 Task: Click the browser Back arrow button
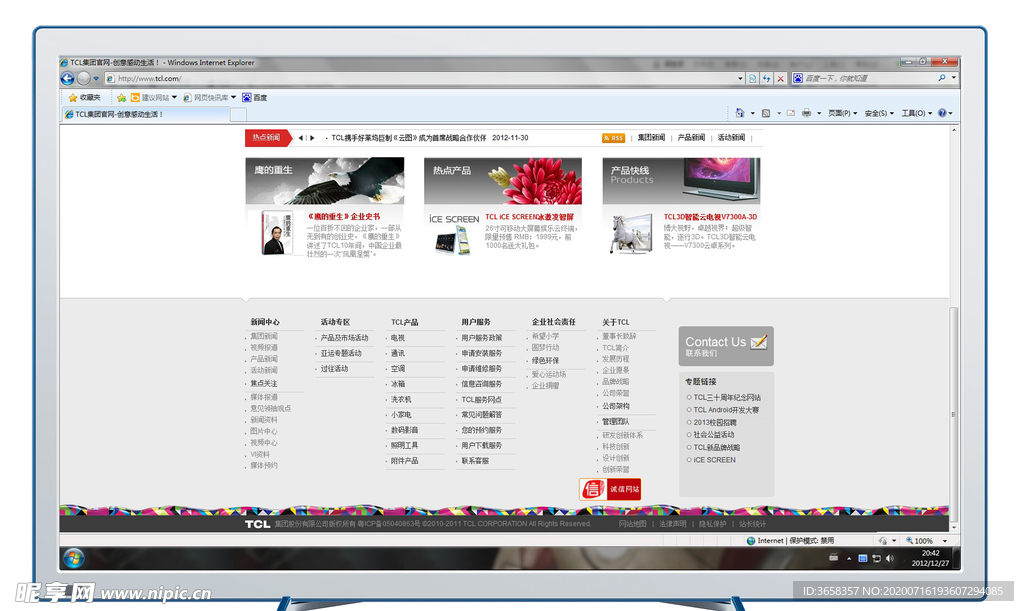[x=67, y=78]
